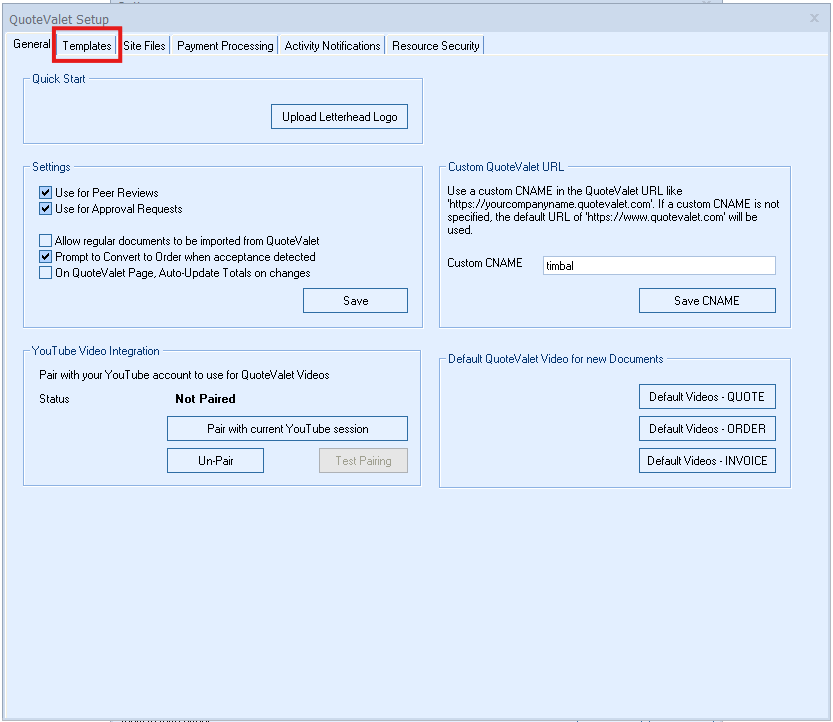Click Upload Letterhead Logo button

click(339, 117)
